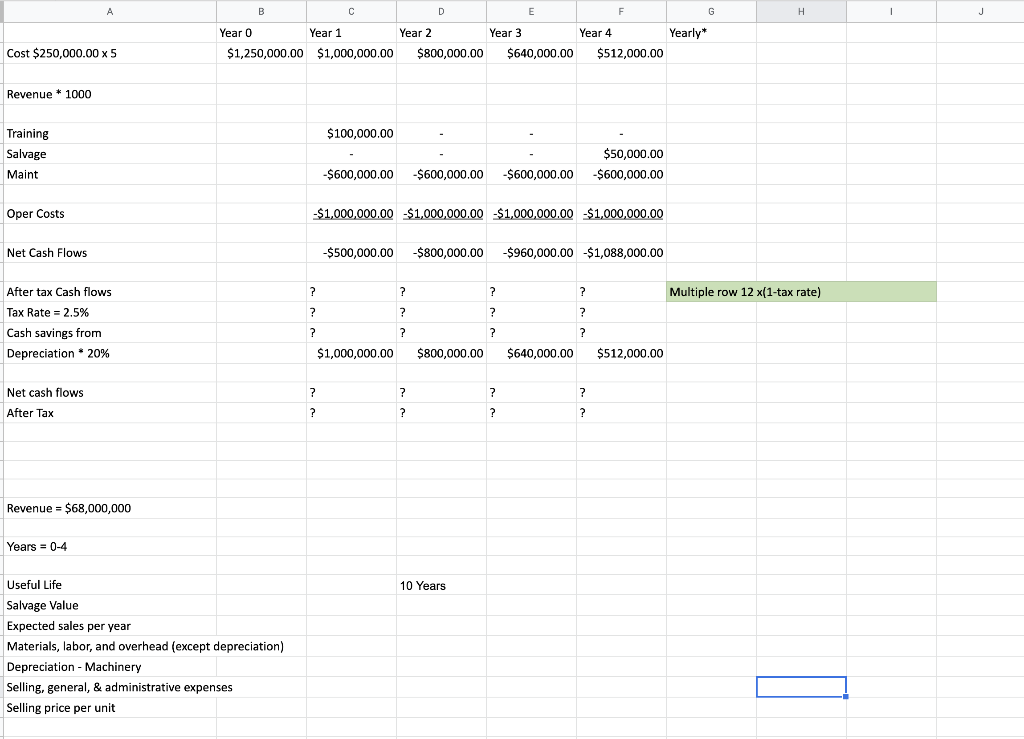This screenshot has height=739, width=1024.
Task: Select the -$500,000.00 net cash flow
Action: click(351, 253)
